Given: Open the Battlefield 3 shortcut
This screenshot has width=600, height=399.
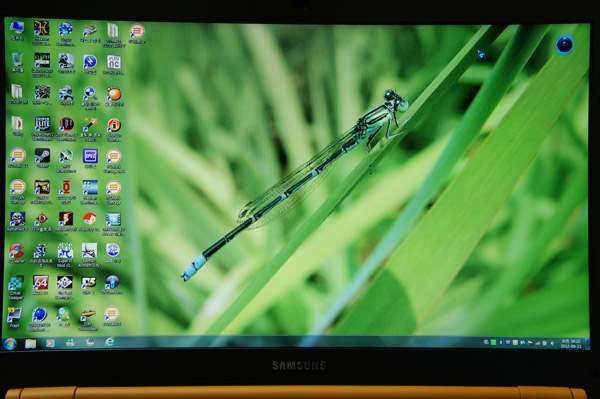Looking at the screenshot, I should click(17, 222).
